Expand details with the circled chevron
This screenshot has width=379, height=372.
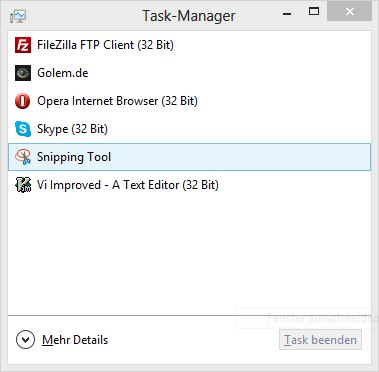[25, 340]
